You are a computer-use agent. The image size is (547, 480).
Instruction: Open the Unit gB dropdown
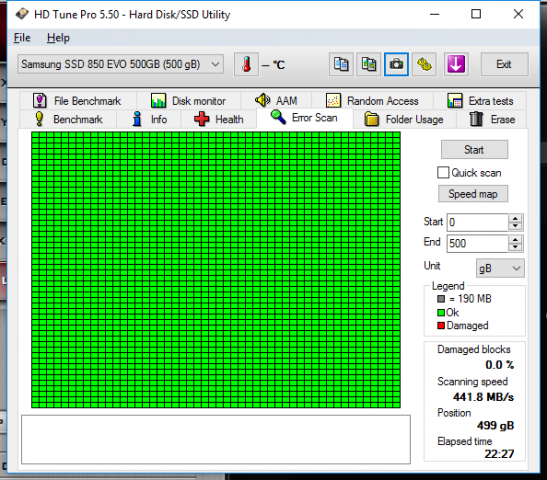pos(500,268)
